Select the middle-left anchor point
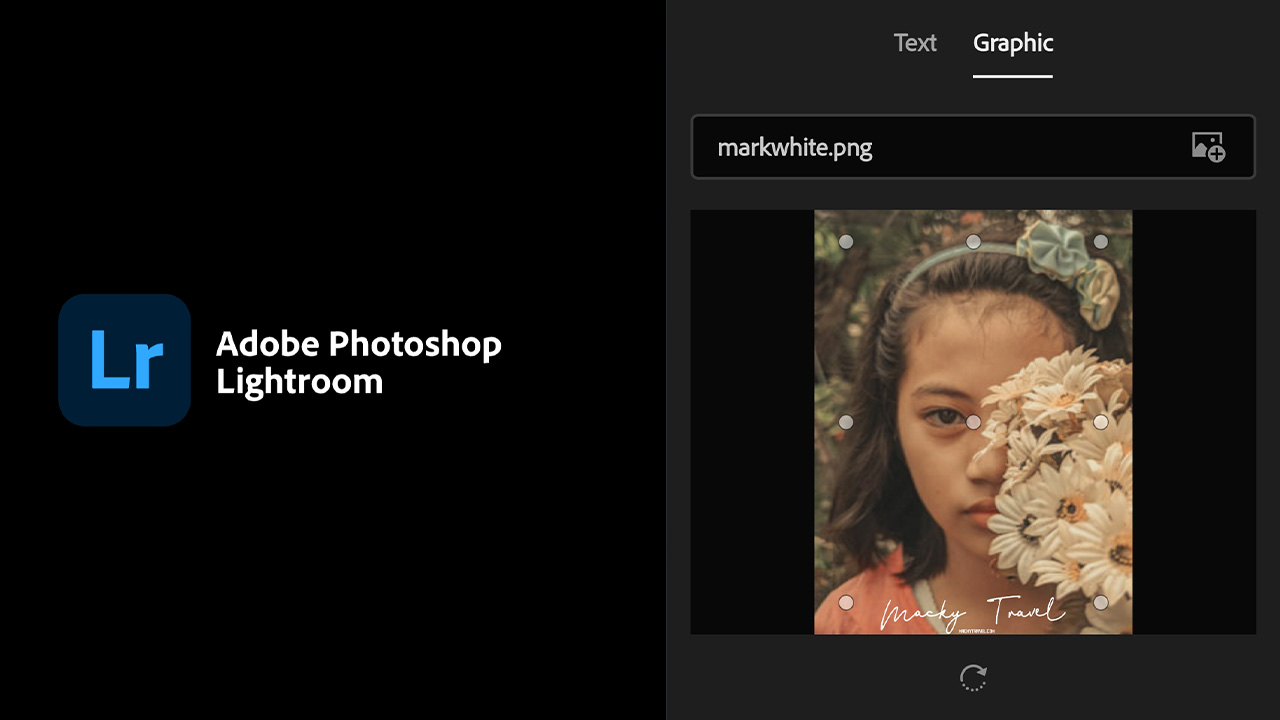The width and height of the screenshot is (1280, 720). tap(846, 422)
